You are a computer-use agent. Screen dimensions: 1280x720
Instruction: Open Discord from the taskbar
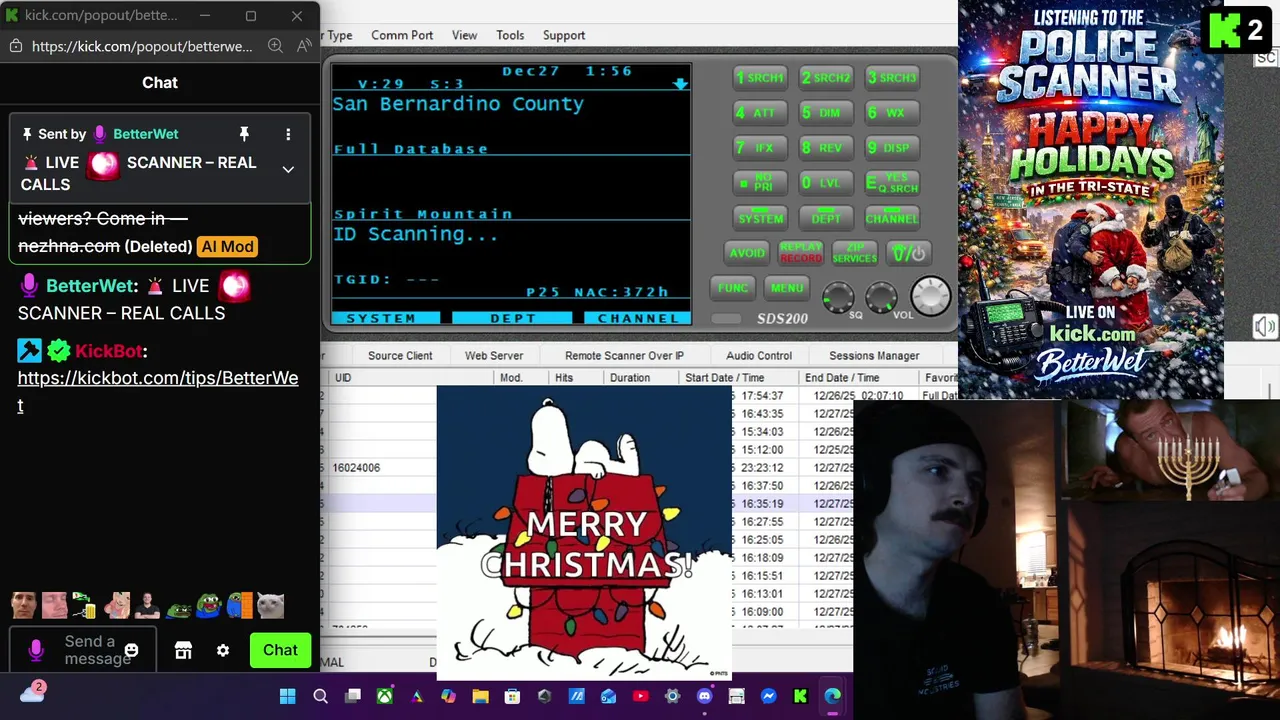(x=704, y=696)
